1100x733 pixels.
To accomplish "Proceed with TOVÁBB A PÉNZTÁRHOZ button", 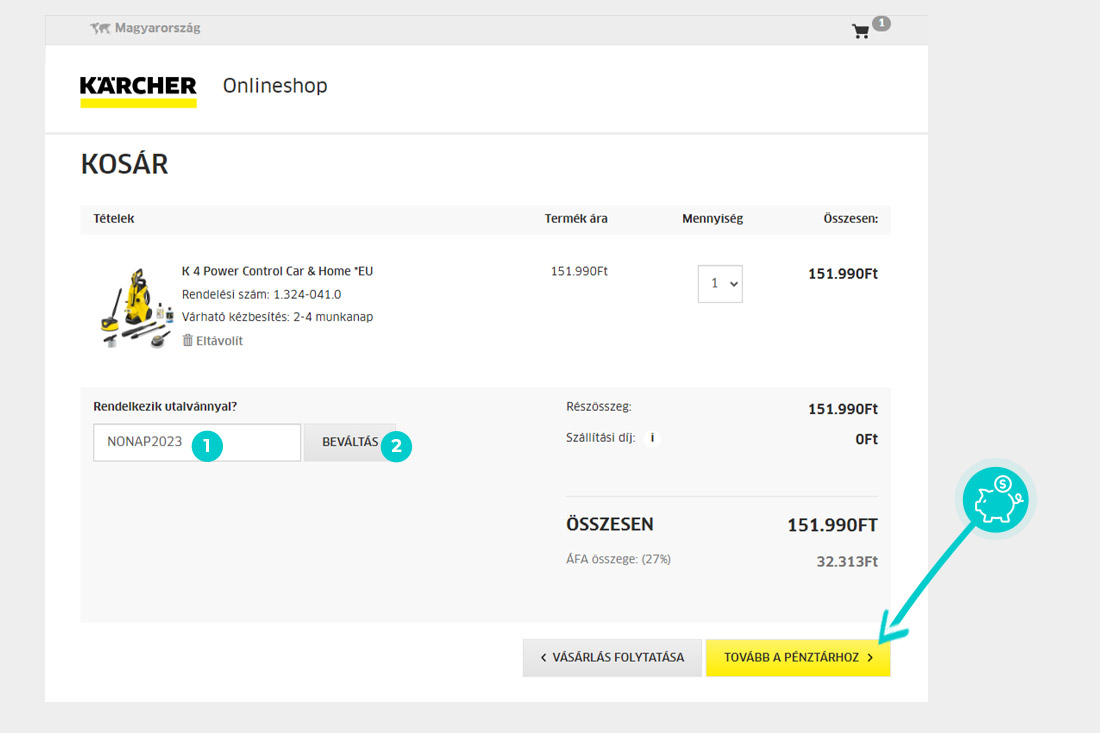I will (x=798, y=657).
